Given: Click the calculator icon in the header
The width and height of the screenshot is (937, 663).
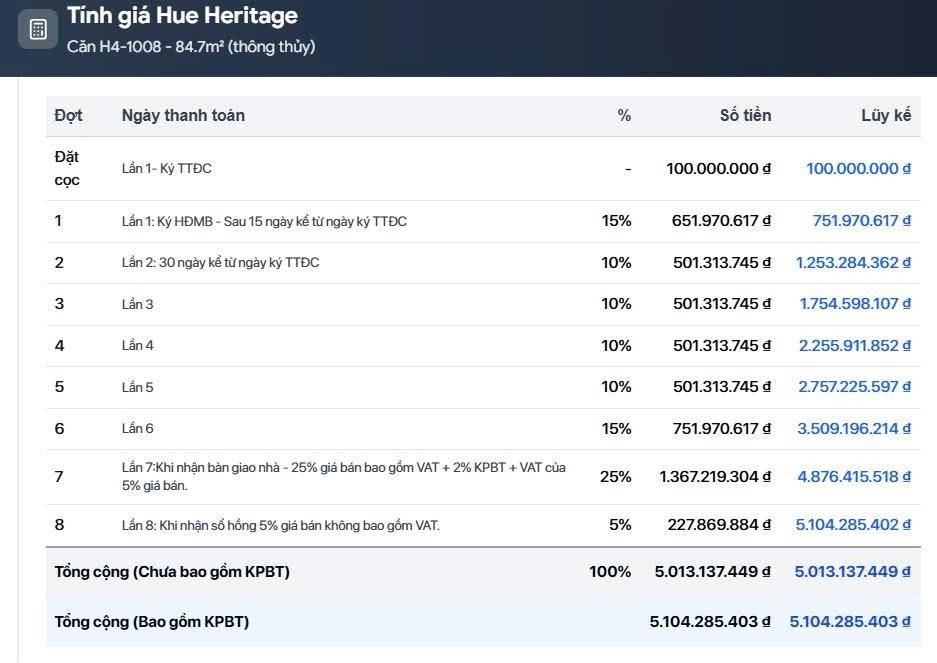Looking at the screenshot, I should [x=38, y=29].
